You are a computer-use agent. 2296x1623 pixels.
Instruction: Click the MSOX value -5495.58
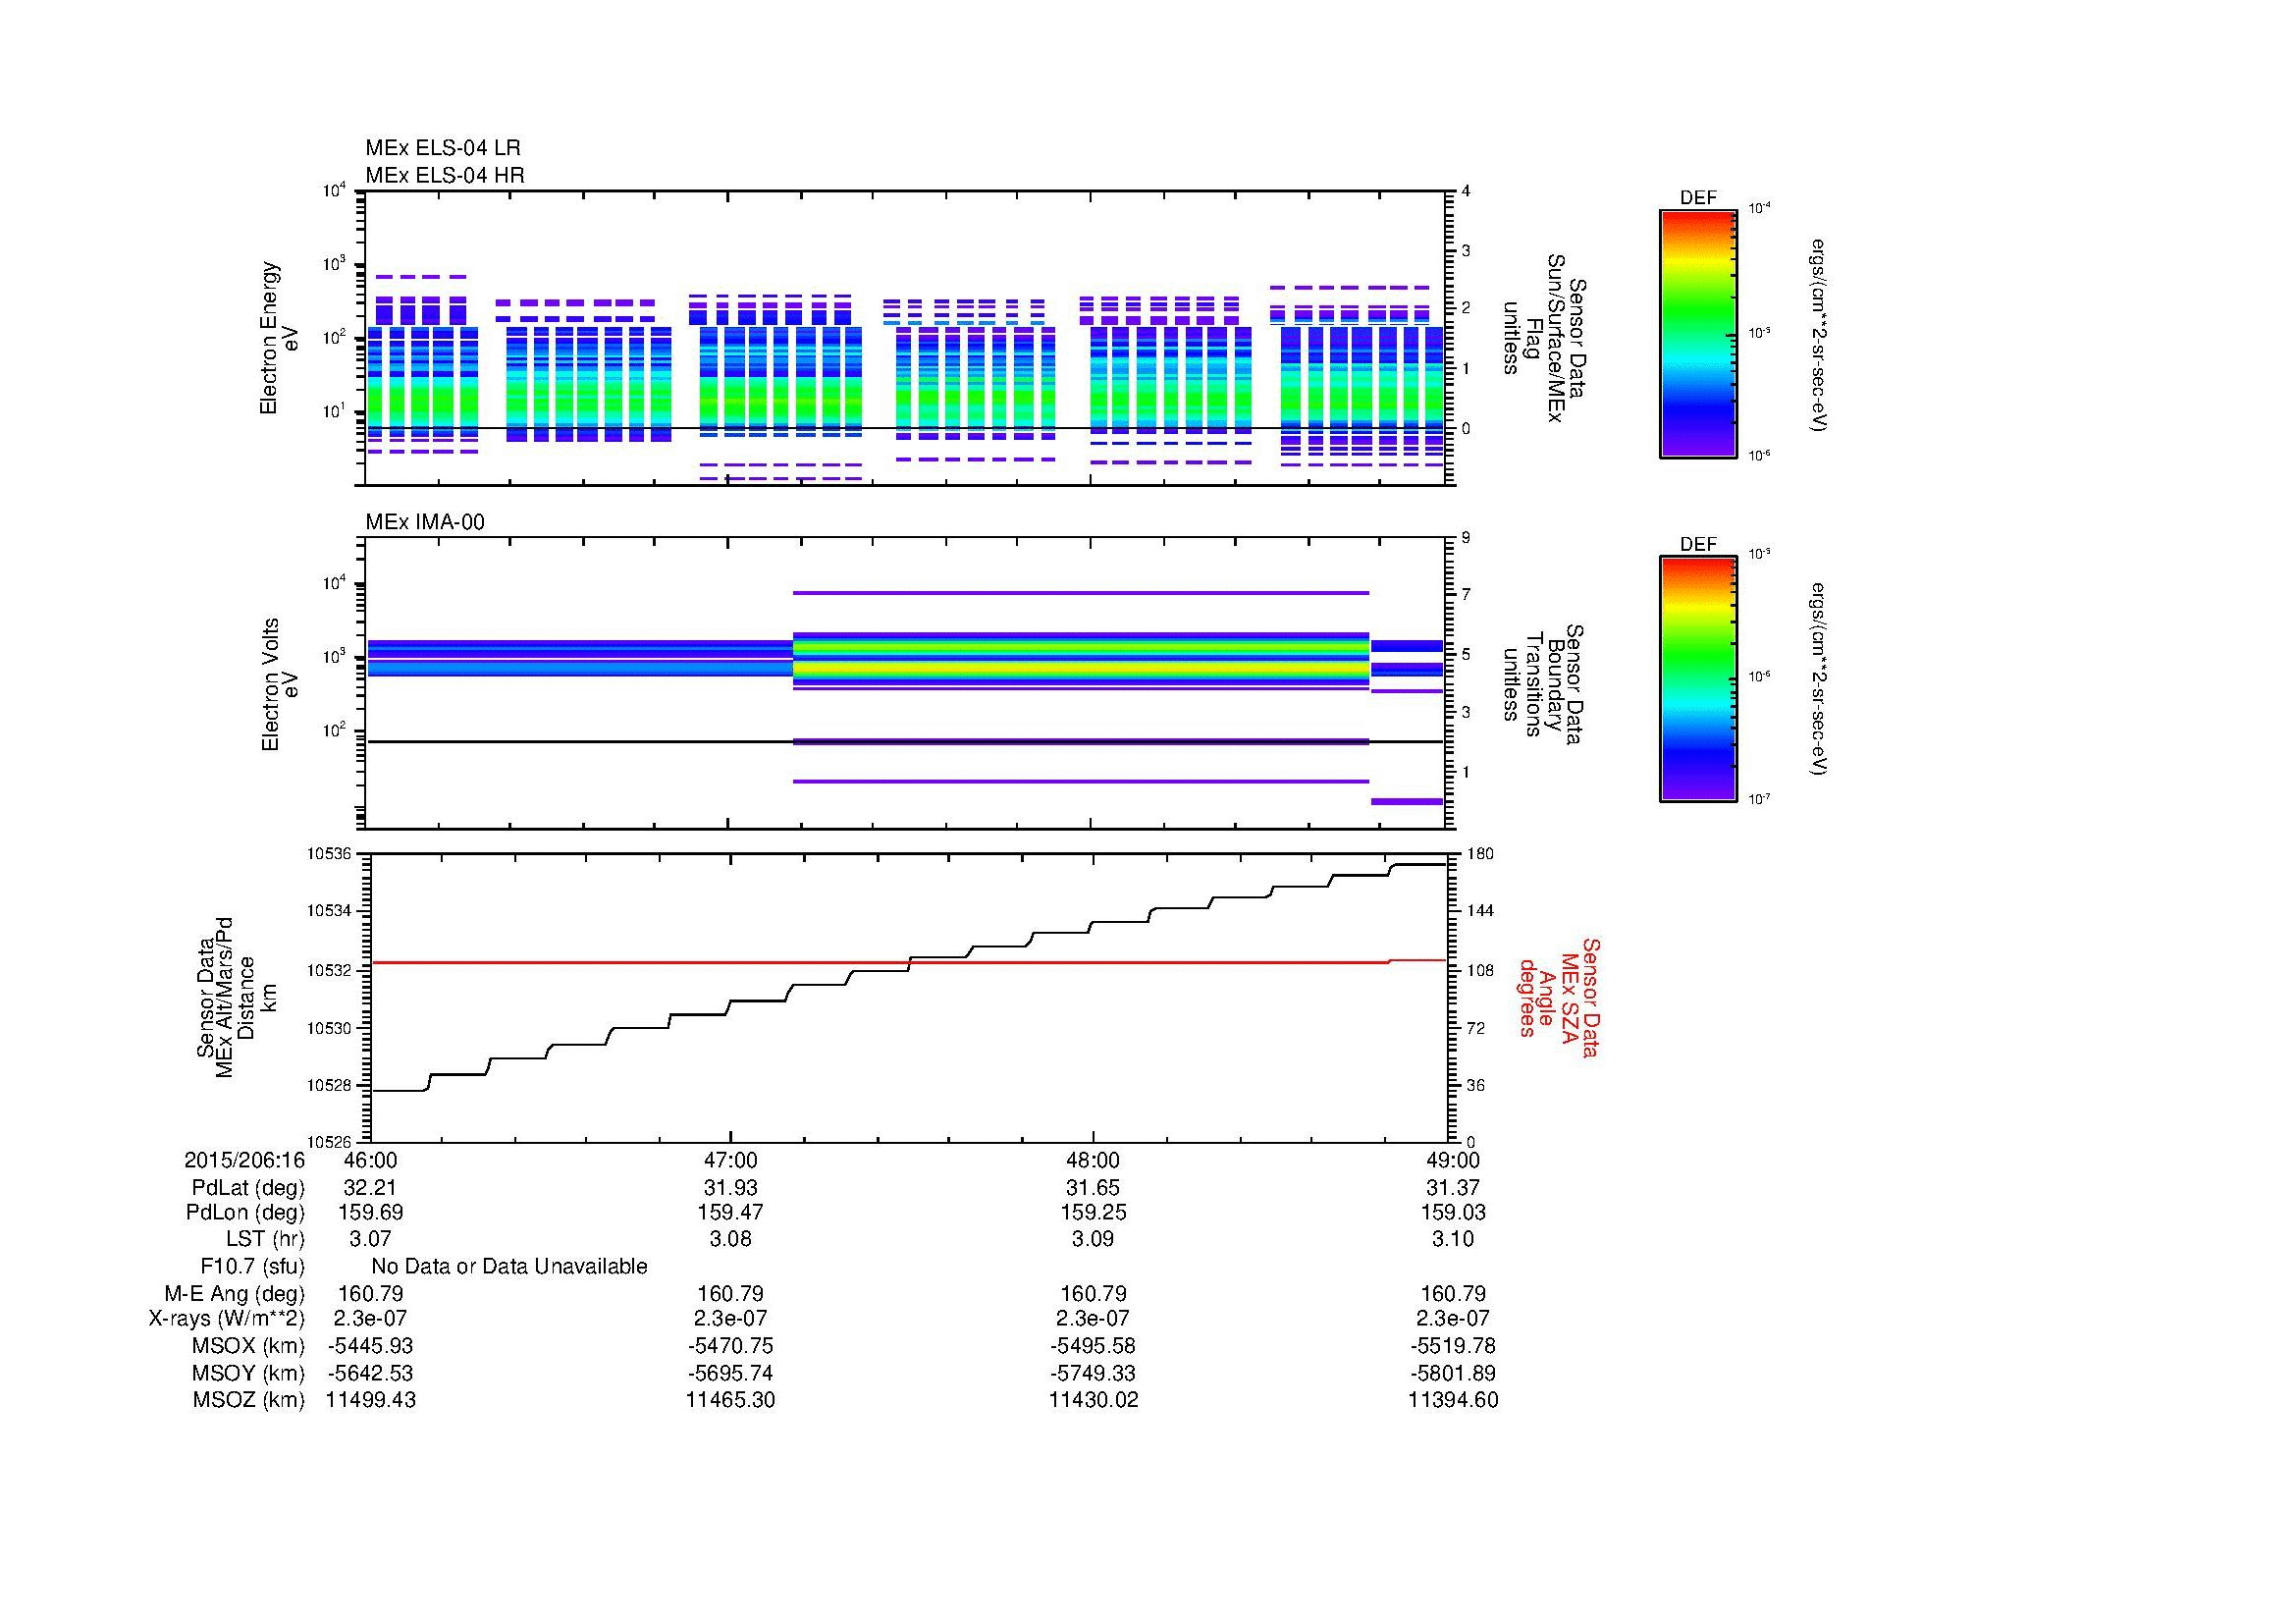(x=1093, y=1346)
